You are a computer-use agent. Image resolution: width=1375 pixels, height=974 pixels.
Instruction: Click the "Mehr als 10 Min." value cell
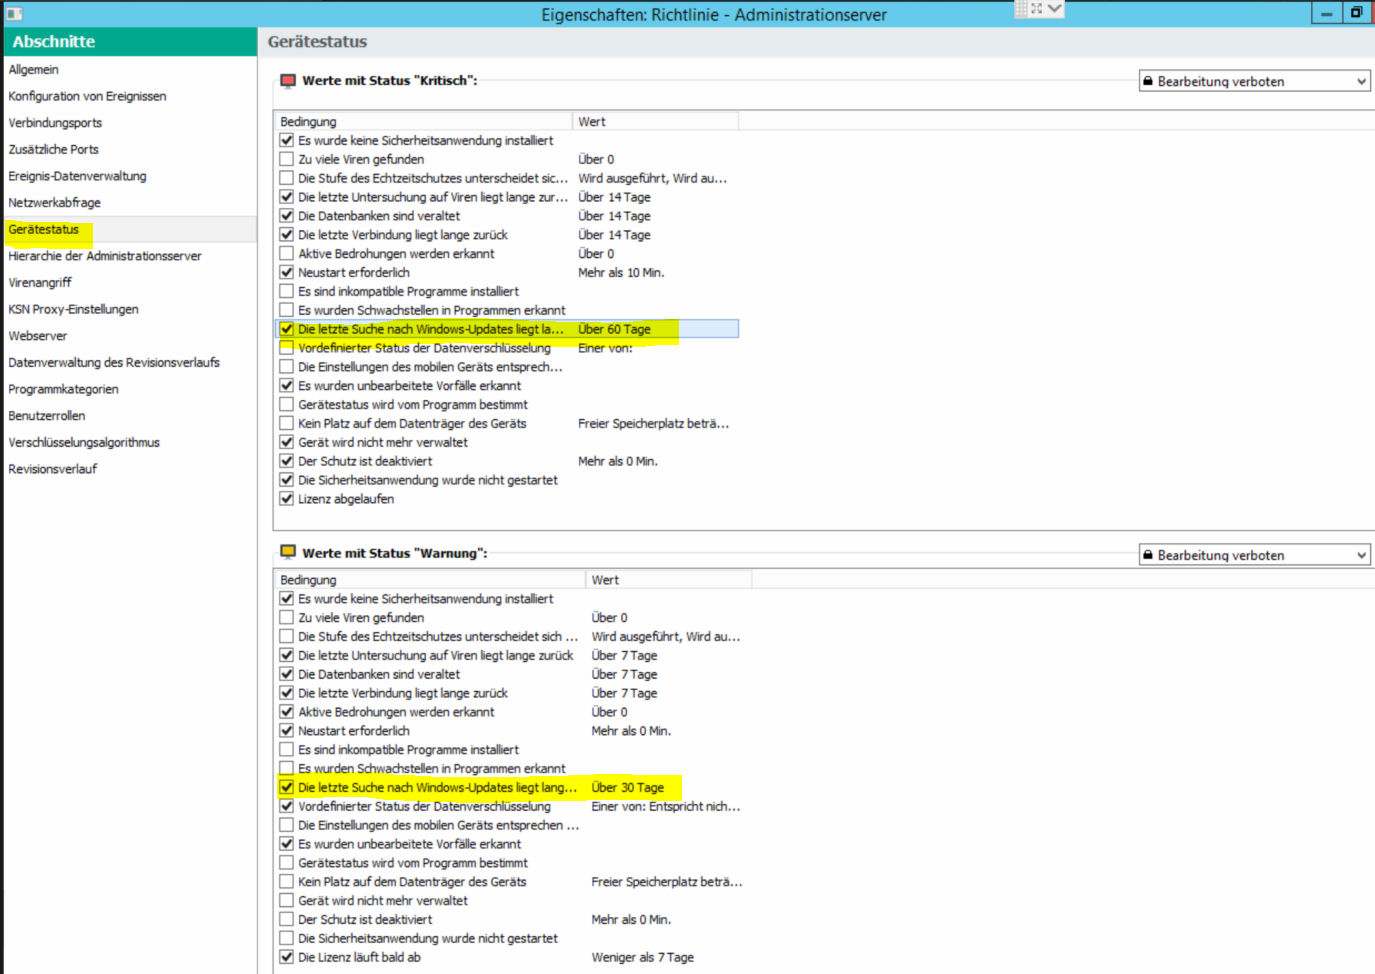pyautogui.click(x=621, y=272)
